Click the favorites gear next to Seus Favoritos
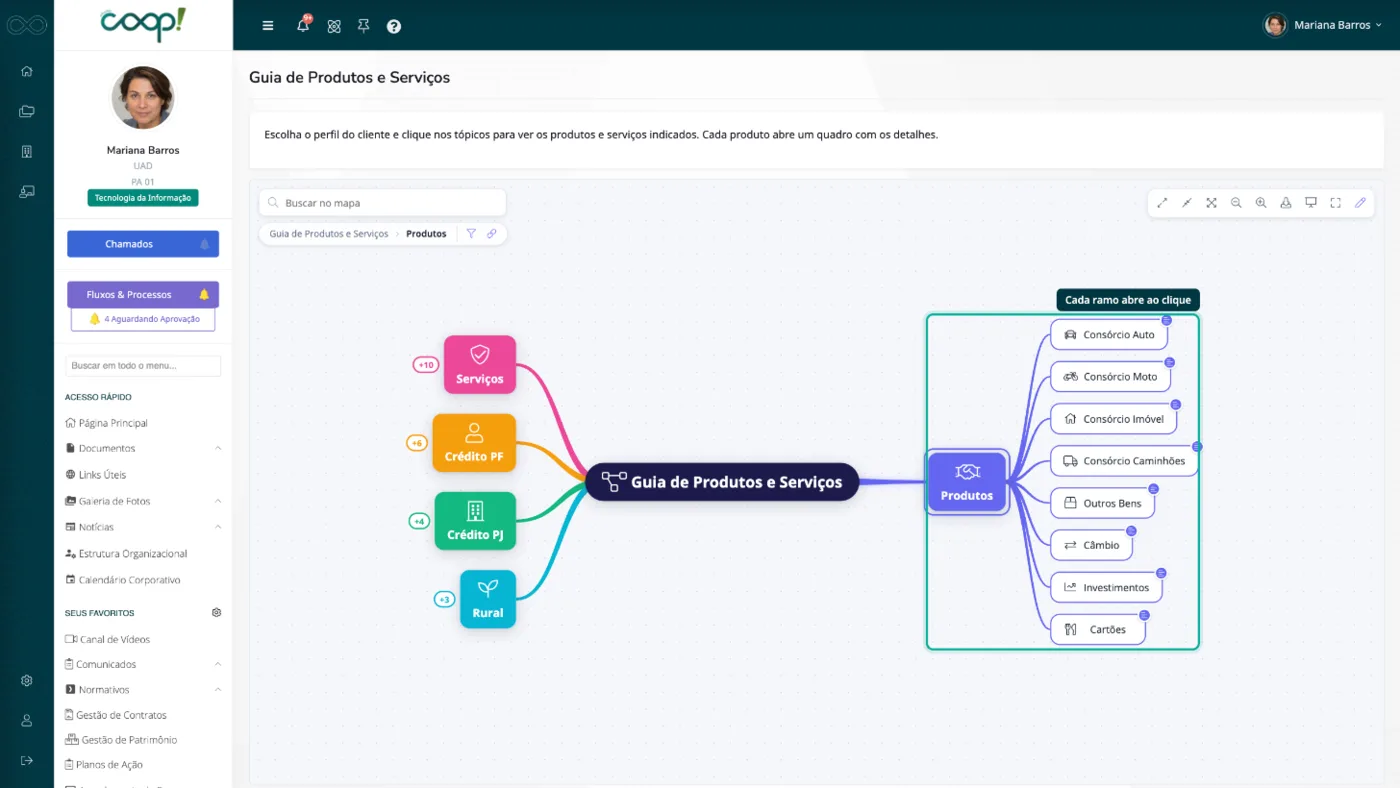Image resolution: width=1400 pixels, height=788 pixels. (x=216, y=613)
